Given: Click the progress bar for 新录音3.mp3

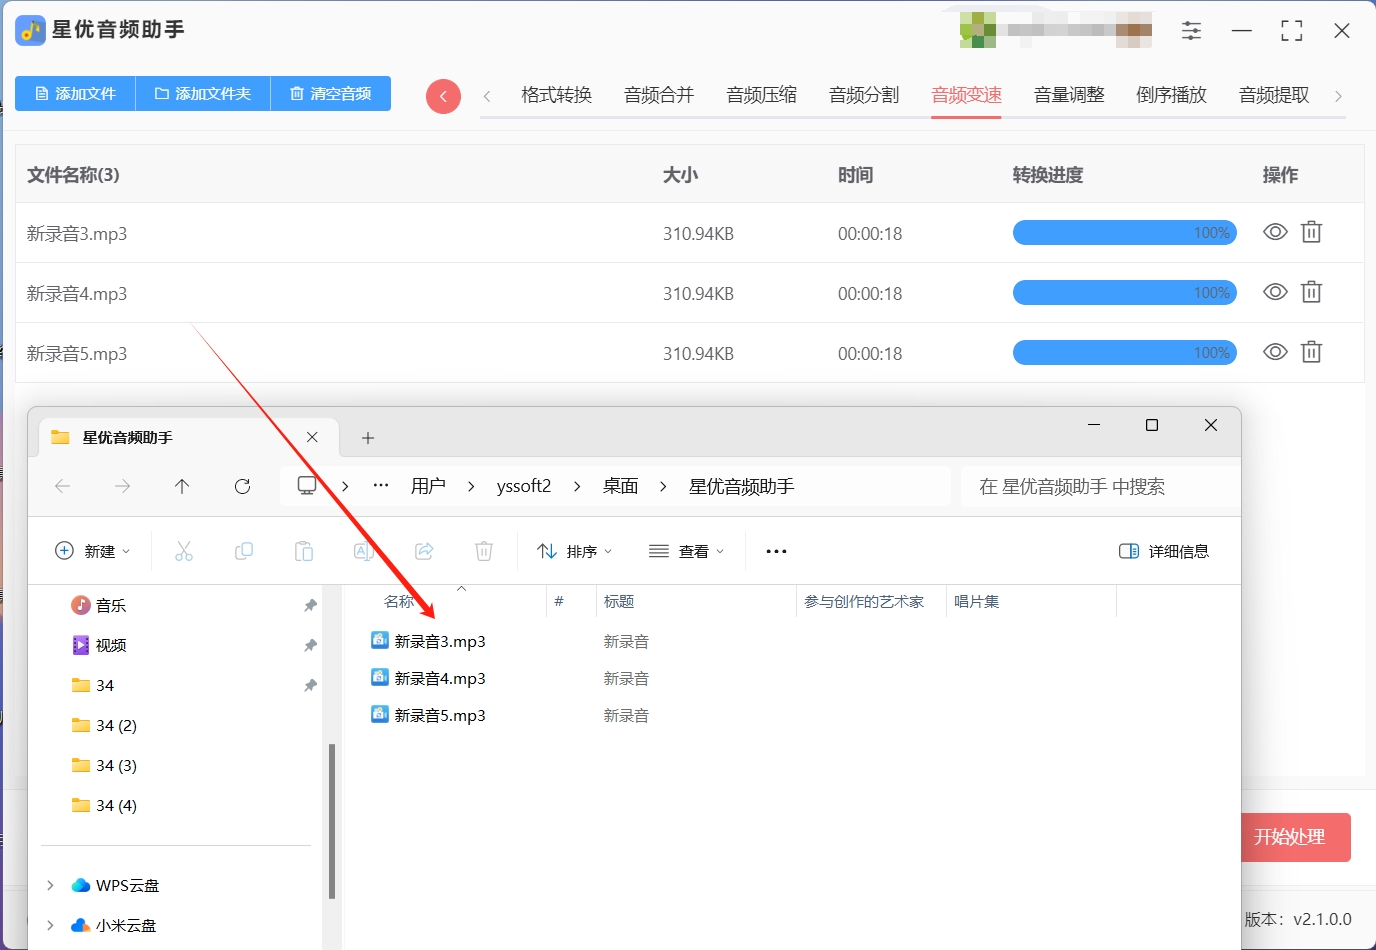Looking at the screenshot, I should click(x=1125, y=233).
